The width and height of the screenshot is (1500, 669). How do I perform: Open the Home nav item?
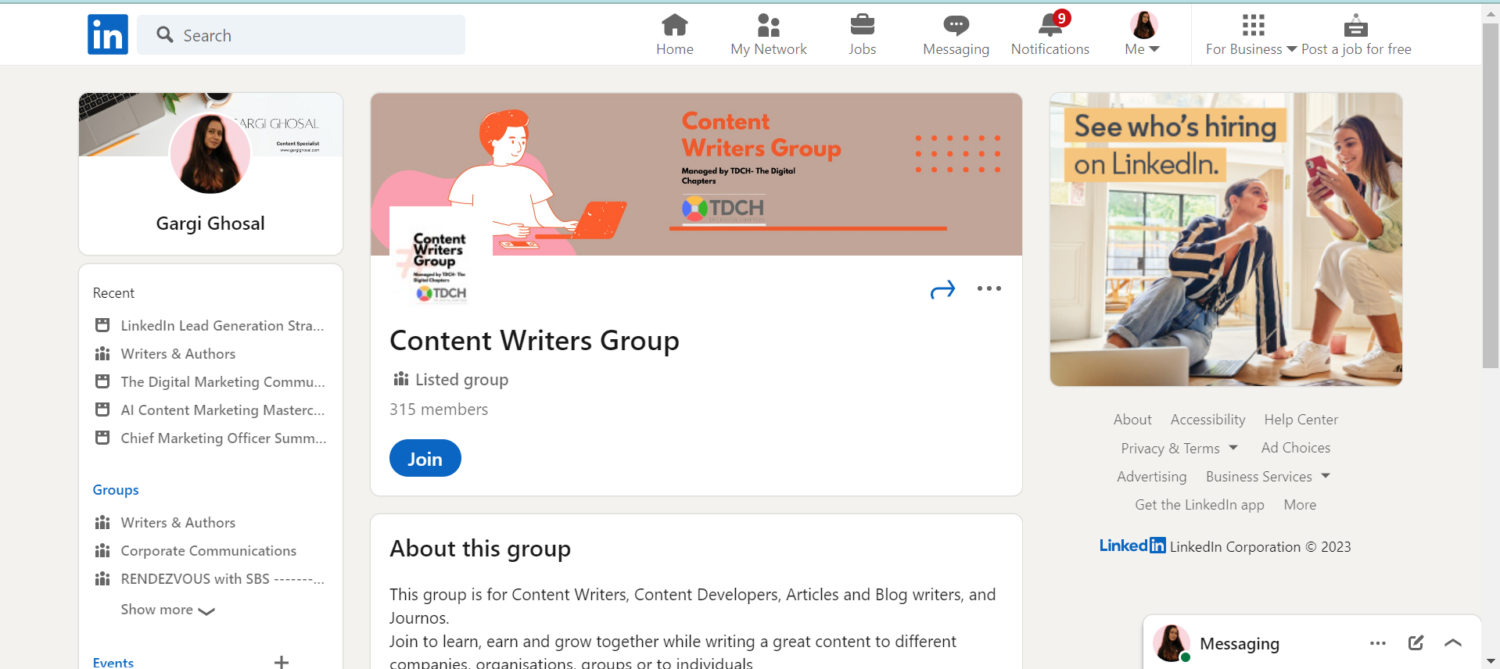675,35
